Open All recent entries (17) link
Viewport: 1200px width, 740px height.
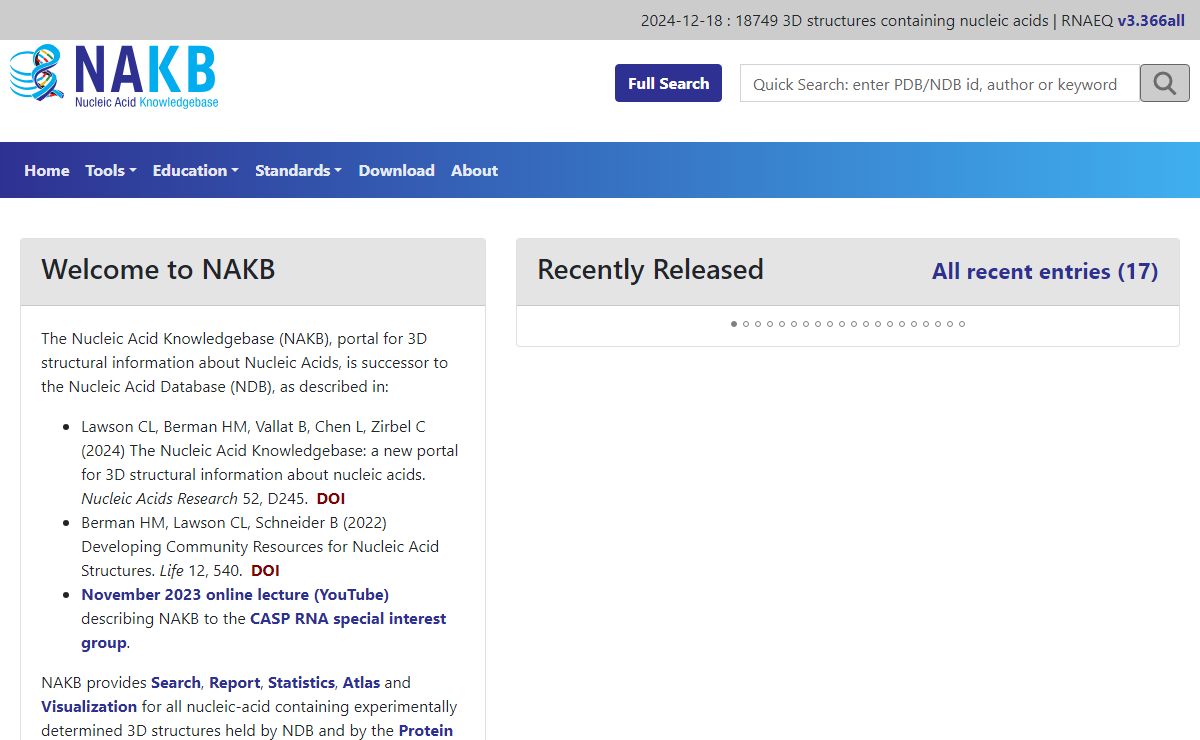click(1045, 271)
